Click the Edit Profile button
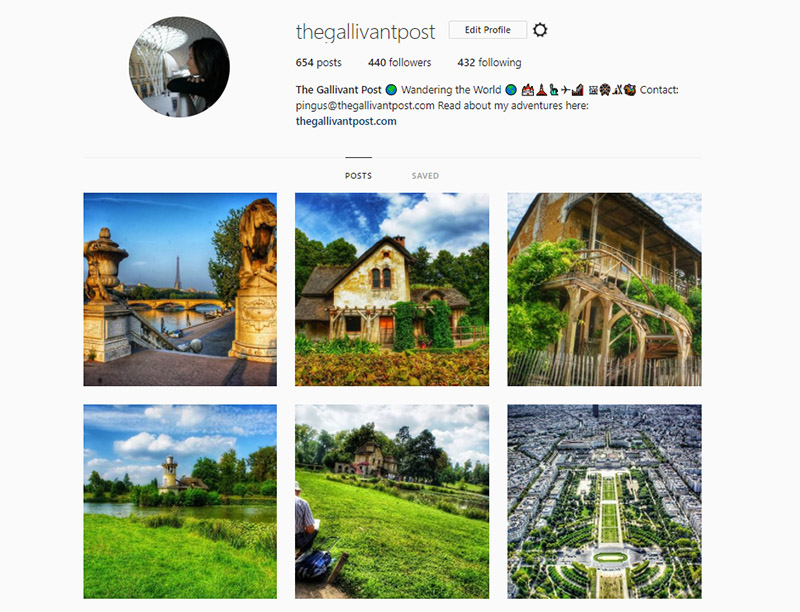The width and height of the screenshot is (800, 612). click(487, 30)
